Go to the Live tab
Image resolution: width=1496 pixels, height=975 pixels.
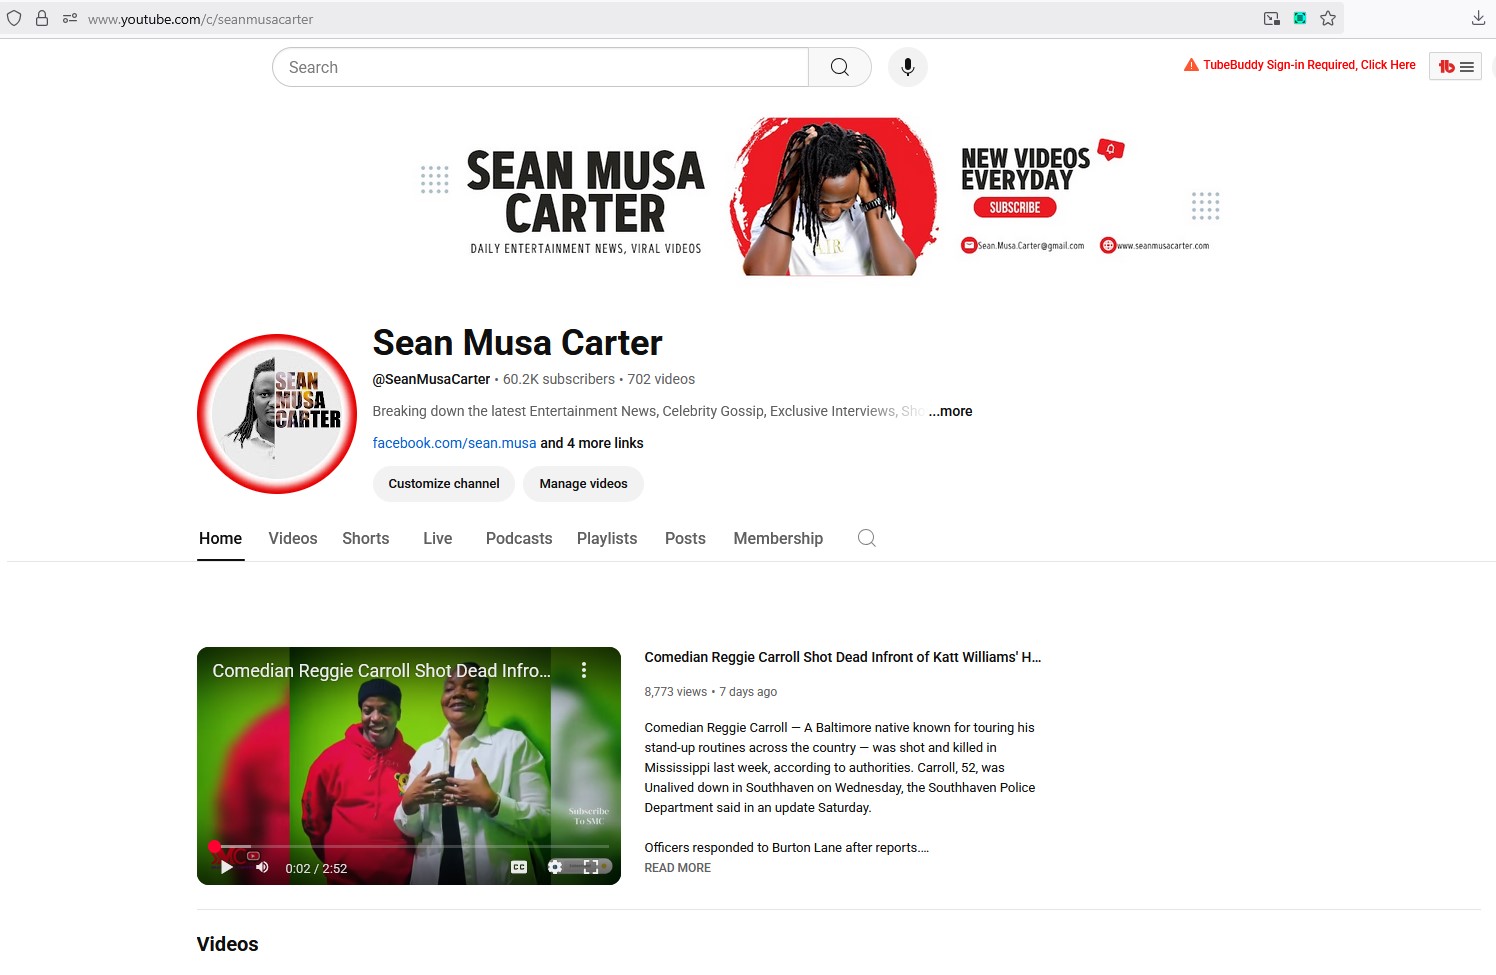pos(438,538)
